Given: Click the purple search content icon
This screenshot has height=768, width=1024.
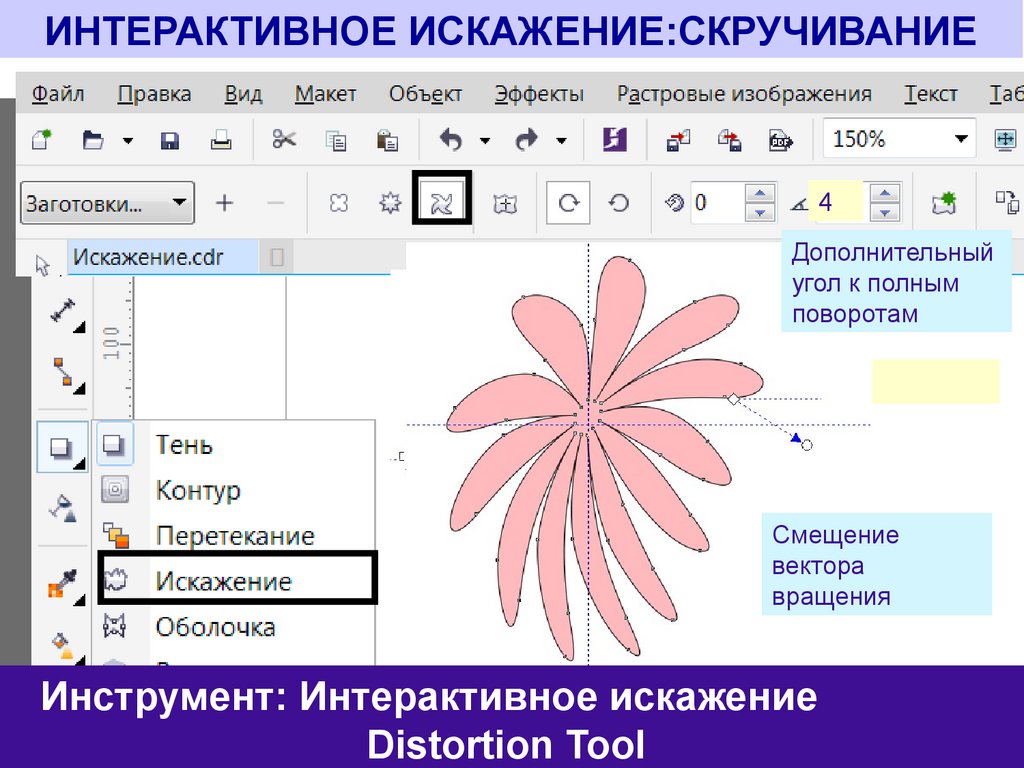Looking at the screenshot, I should click(x=615, y=139).
